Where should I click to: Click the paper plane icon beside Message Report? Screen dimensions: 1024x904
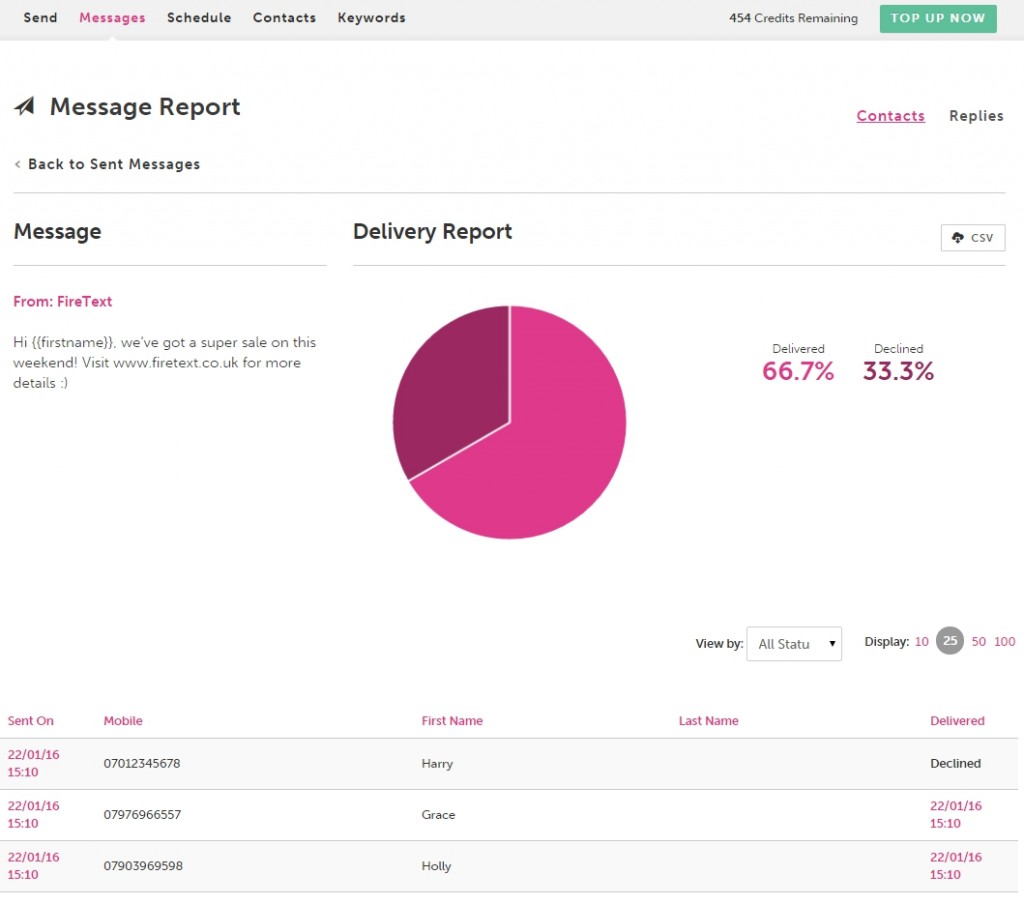pos(25,106)
